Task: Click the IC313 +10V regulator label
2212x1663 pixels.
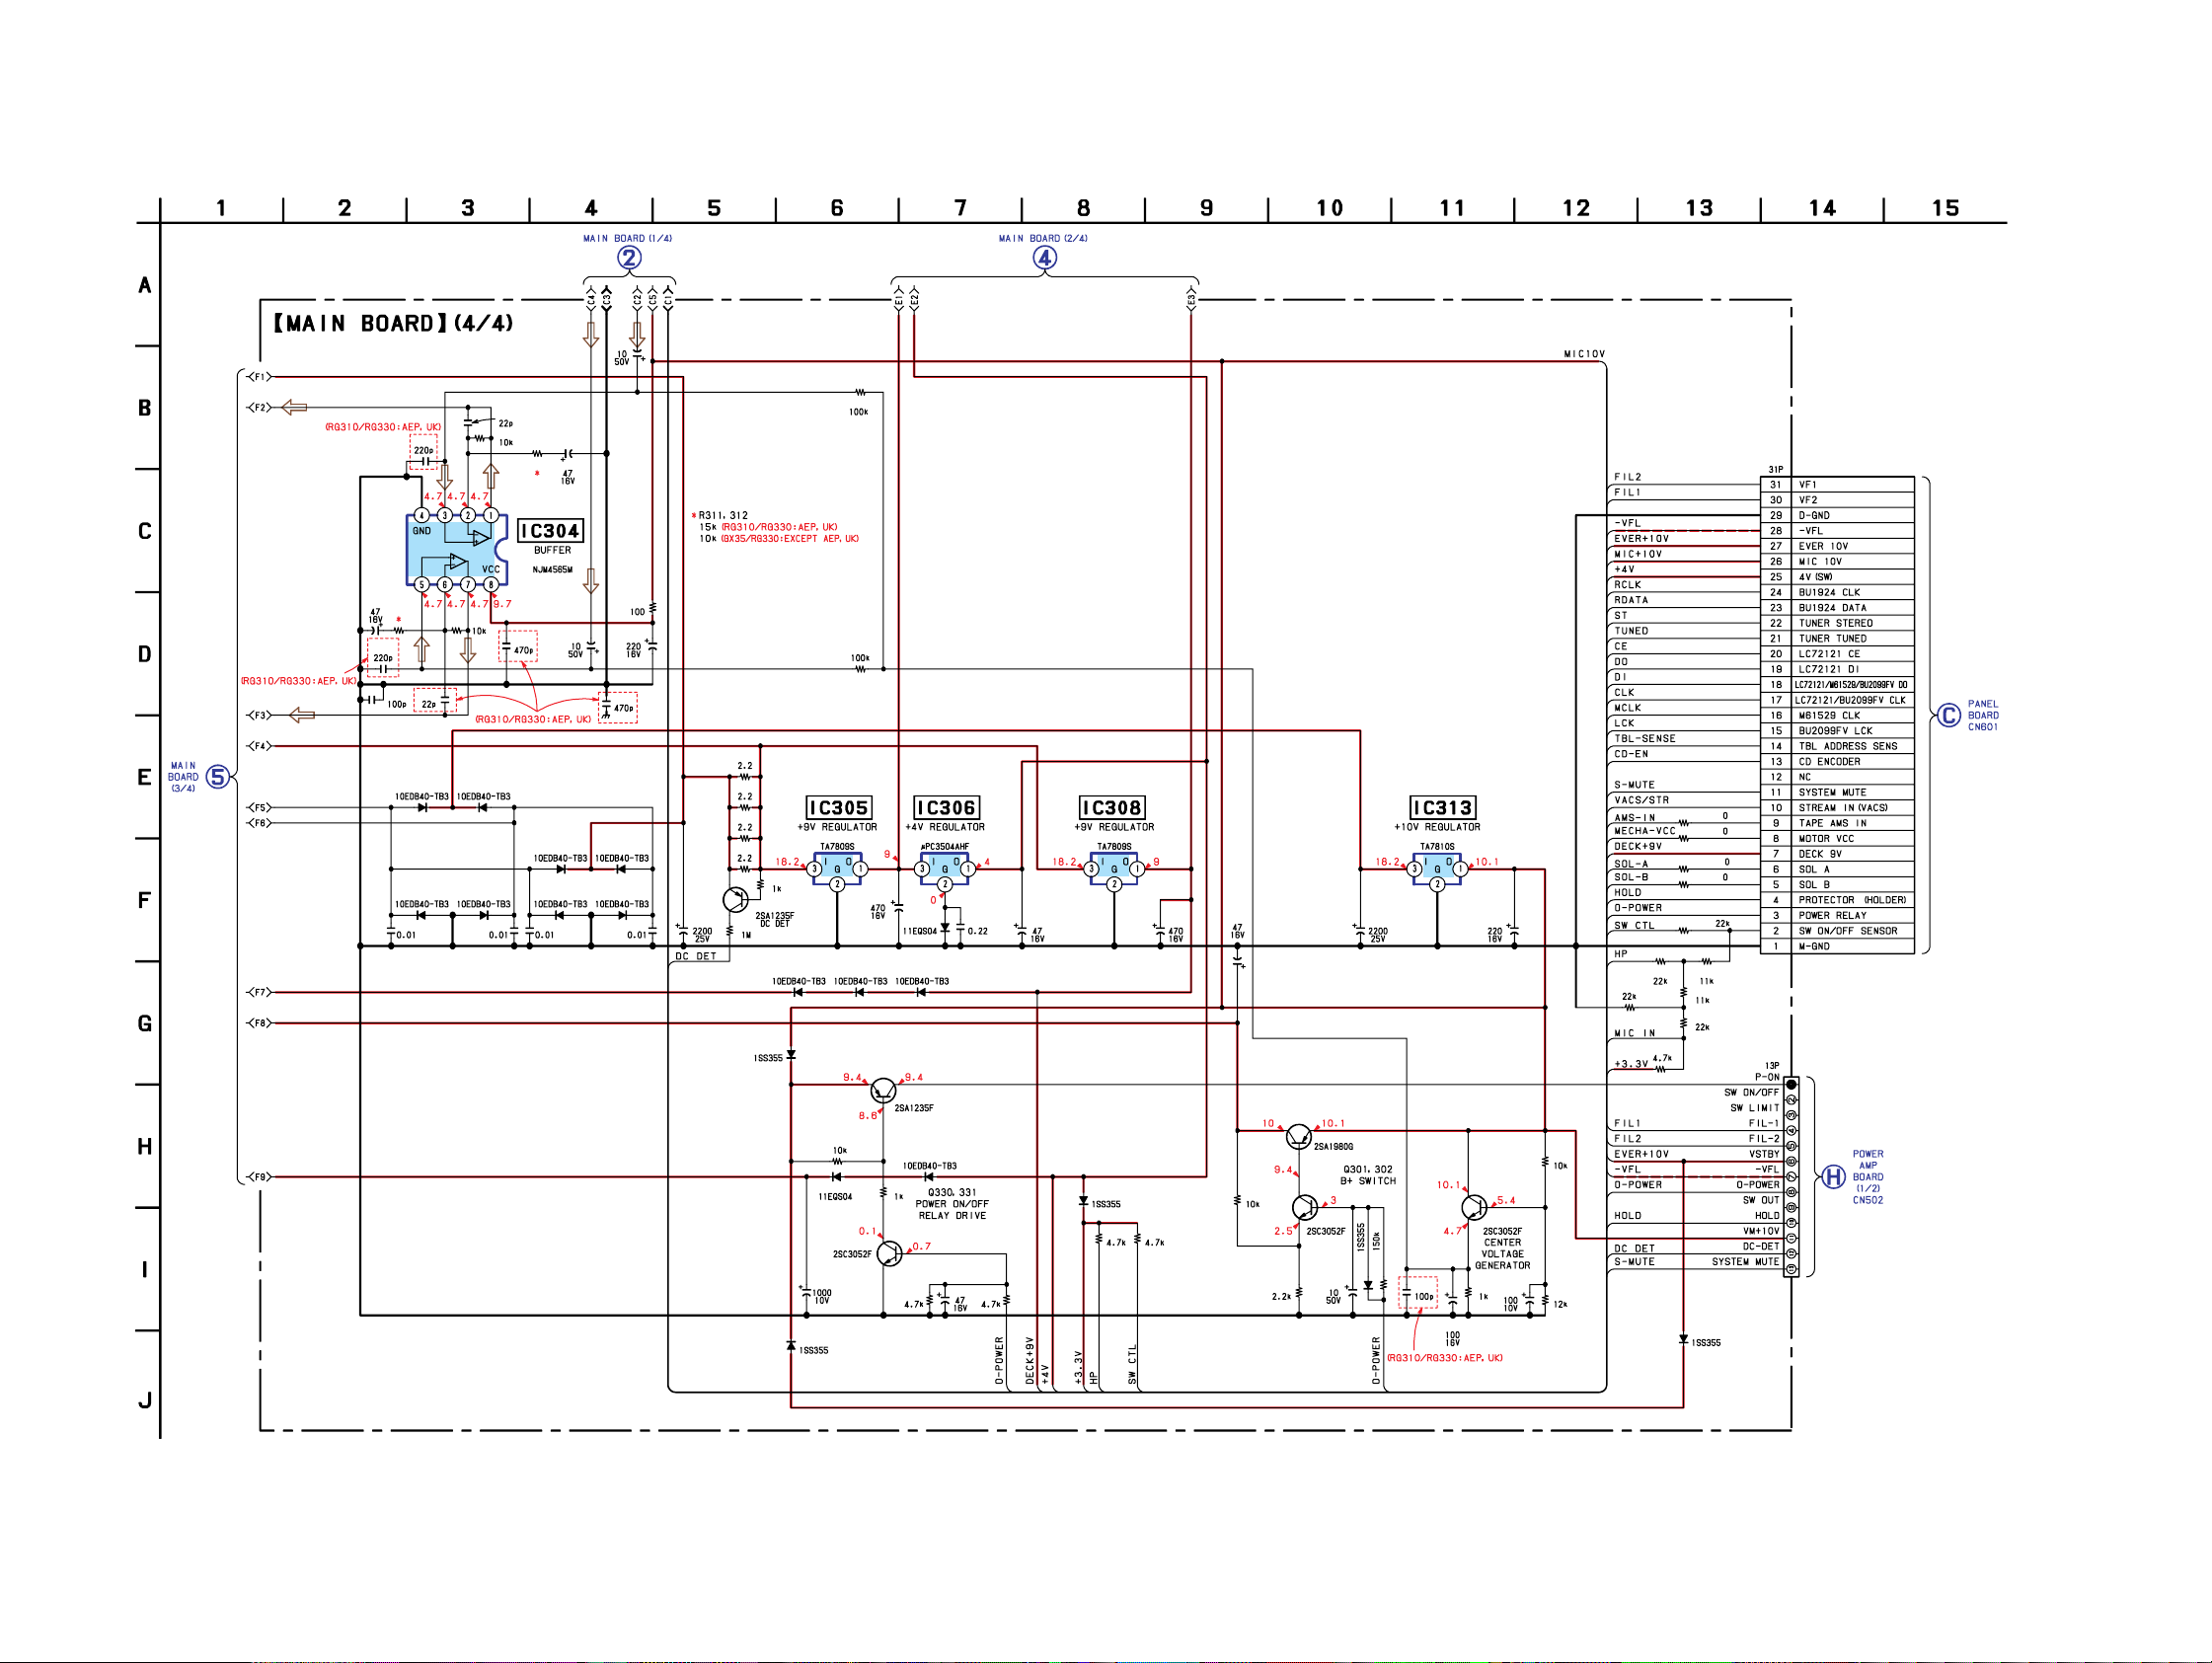Action: (x=1442, y=808)
